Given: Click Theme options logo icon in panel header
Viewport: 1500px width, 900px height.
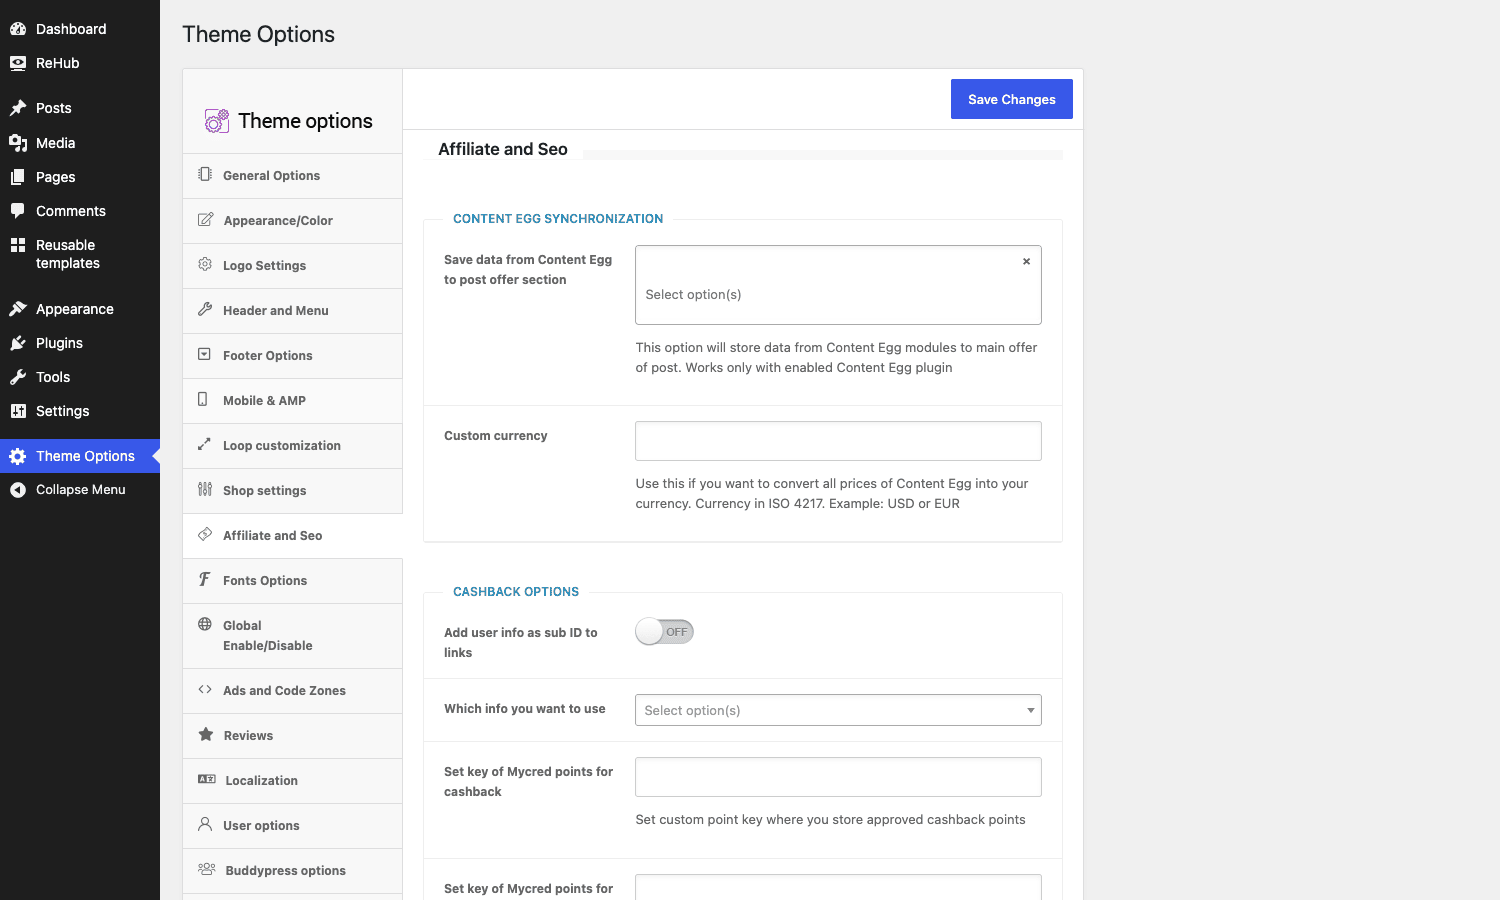Looking at the screenshot, I should point(217,121).
